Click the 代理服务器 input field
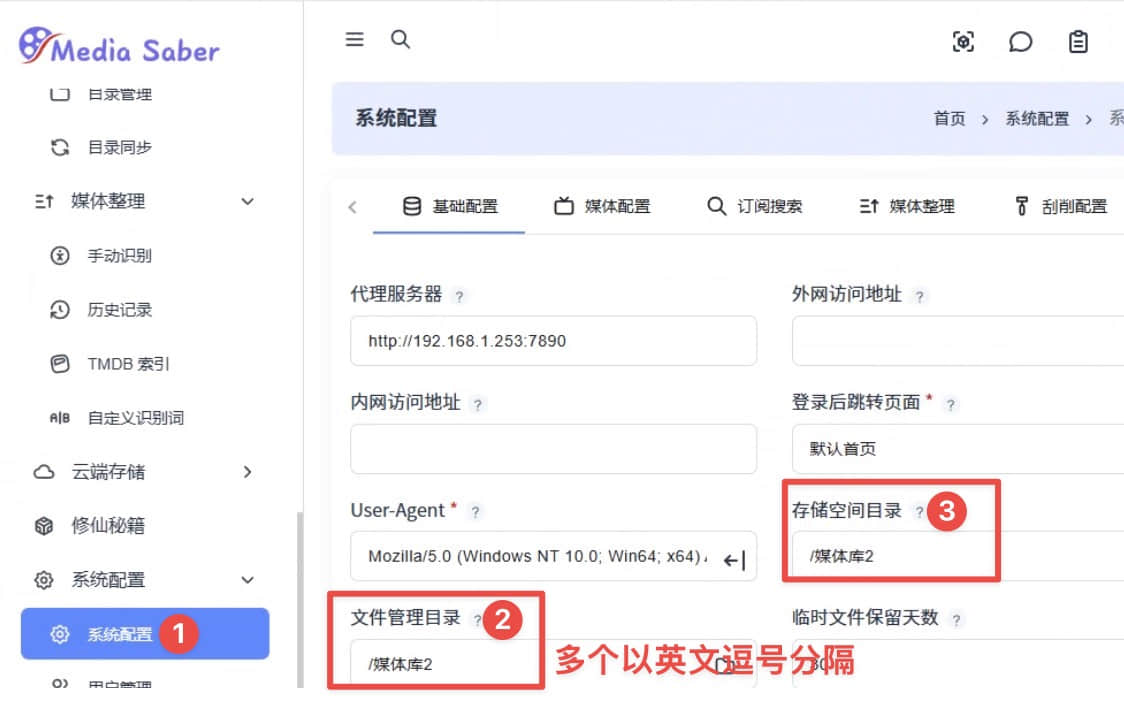 553,341
